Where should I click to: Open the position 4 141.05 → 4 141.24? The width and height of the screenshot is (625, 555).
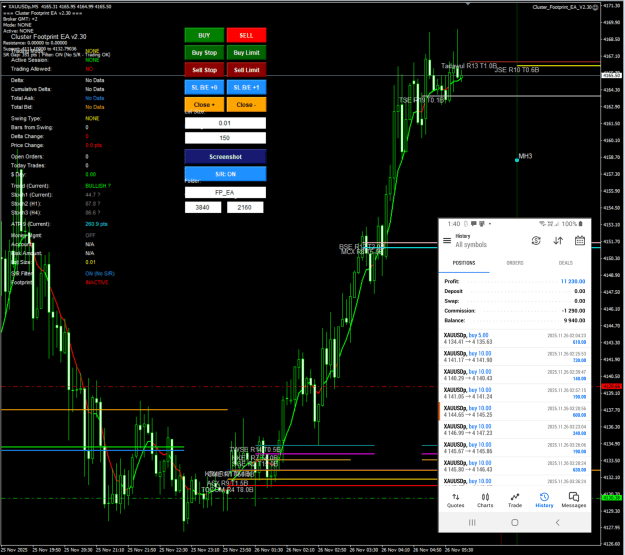pyautogui.click(x=515, y=393)
